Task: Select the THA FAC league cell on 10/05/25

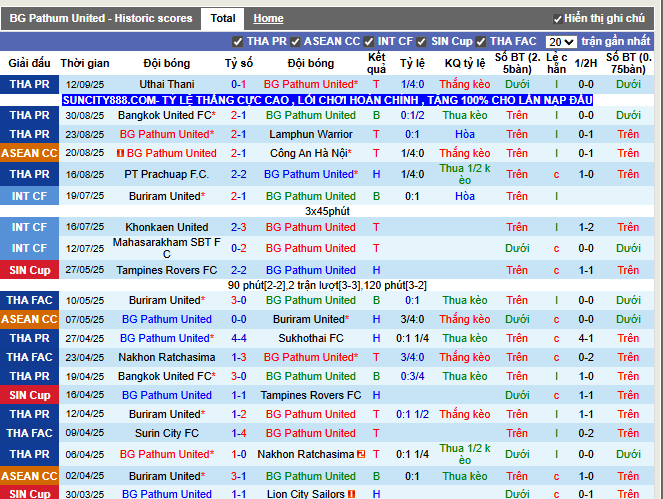Action: 30,300
